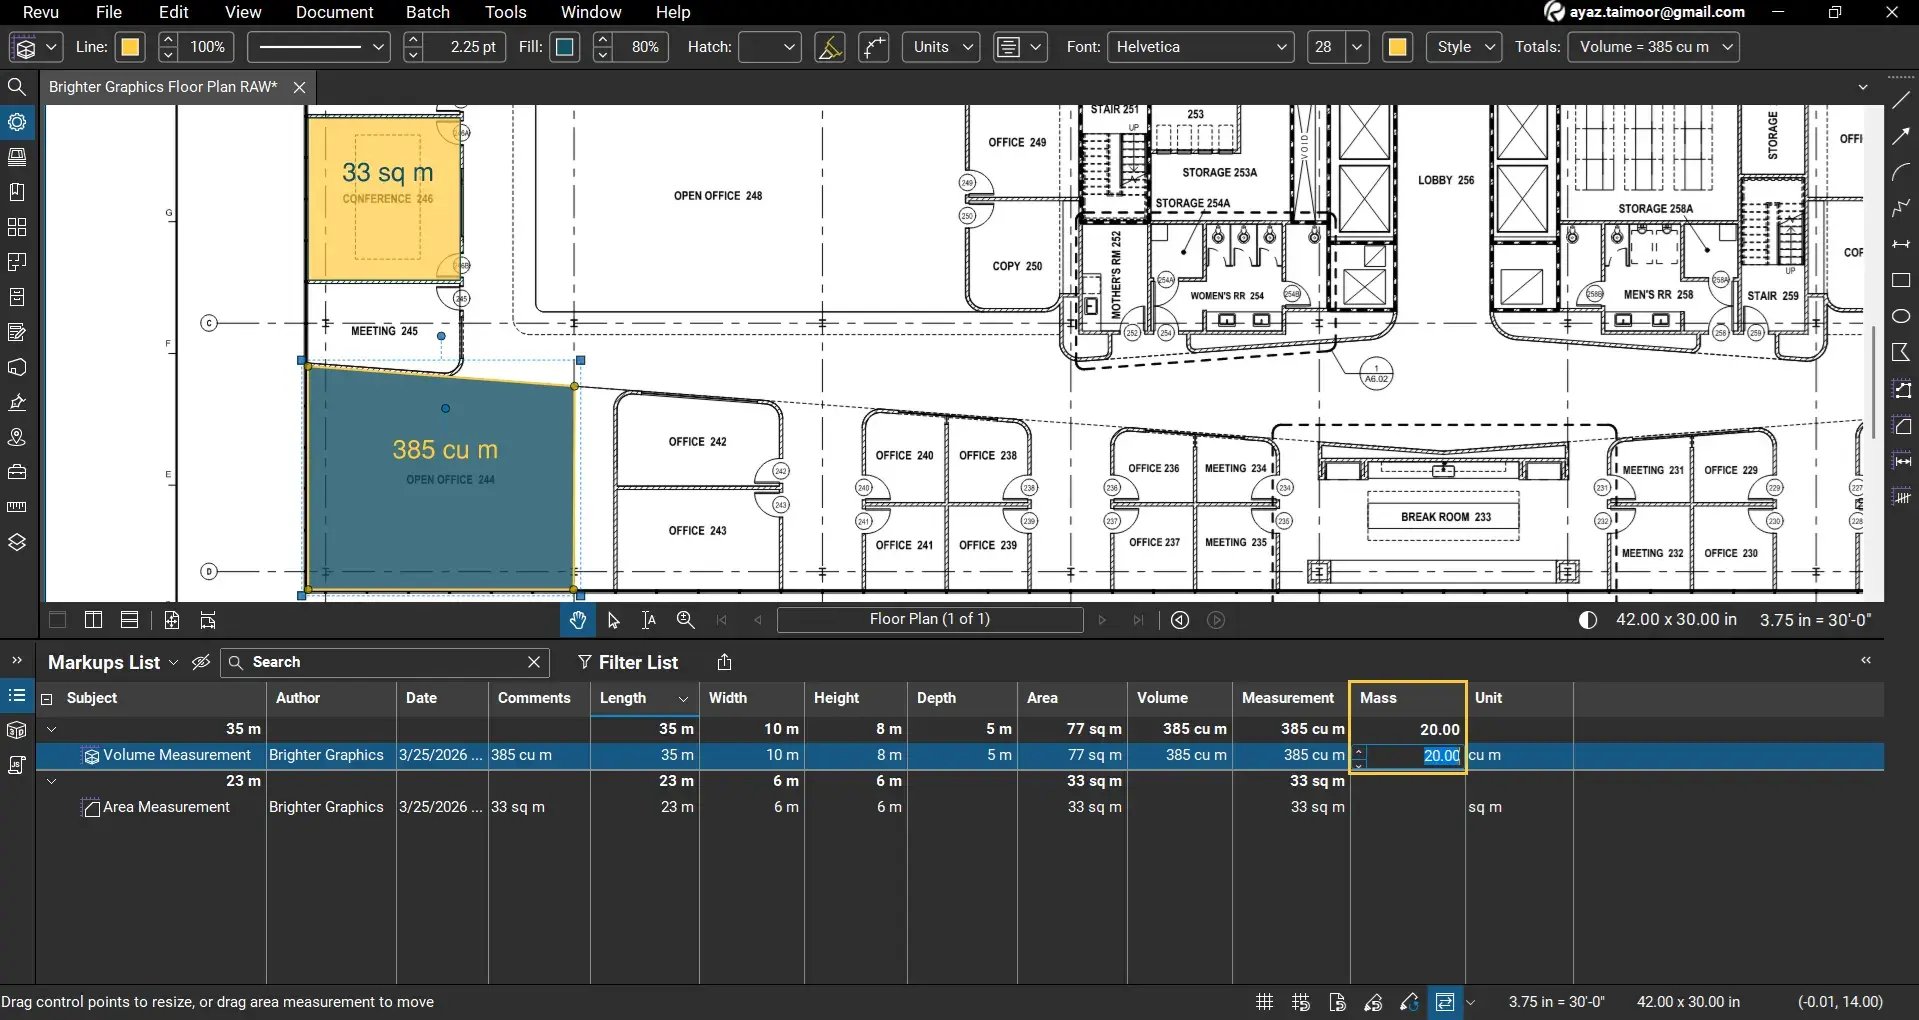Open the Bookmarks panel in left sidebar
This screenshot has width=1919, height=1020.
click(x=17, y=191)
